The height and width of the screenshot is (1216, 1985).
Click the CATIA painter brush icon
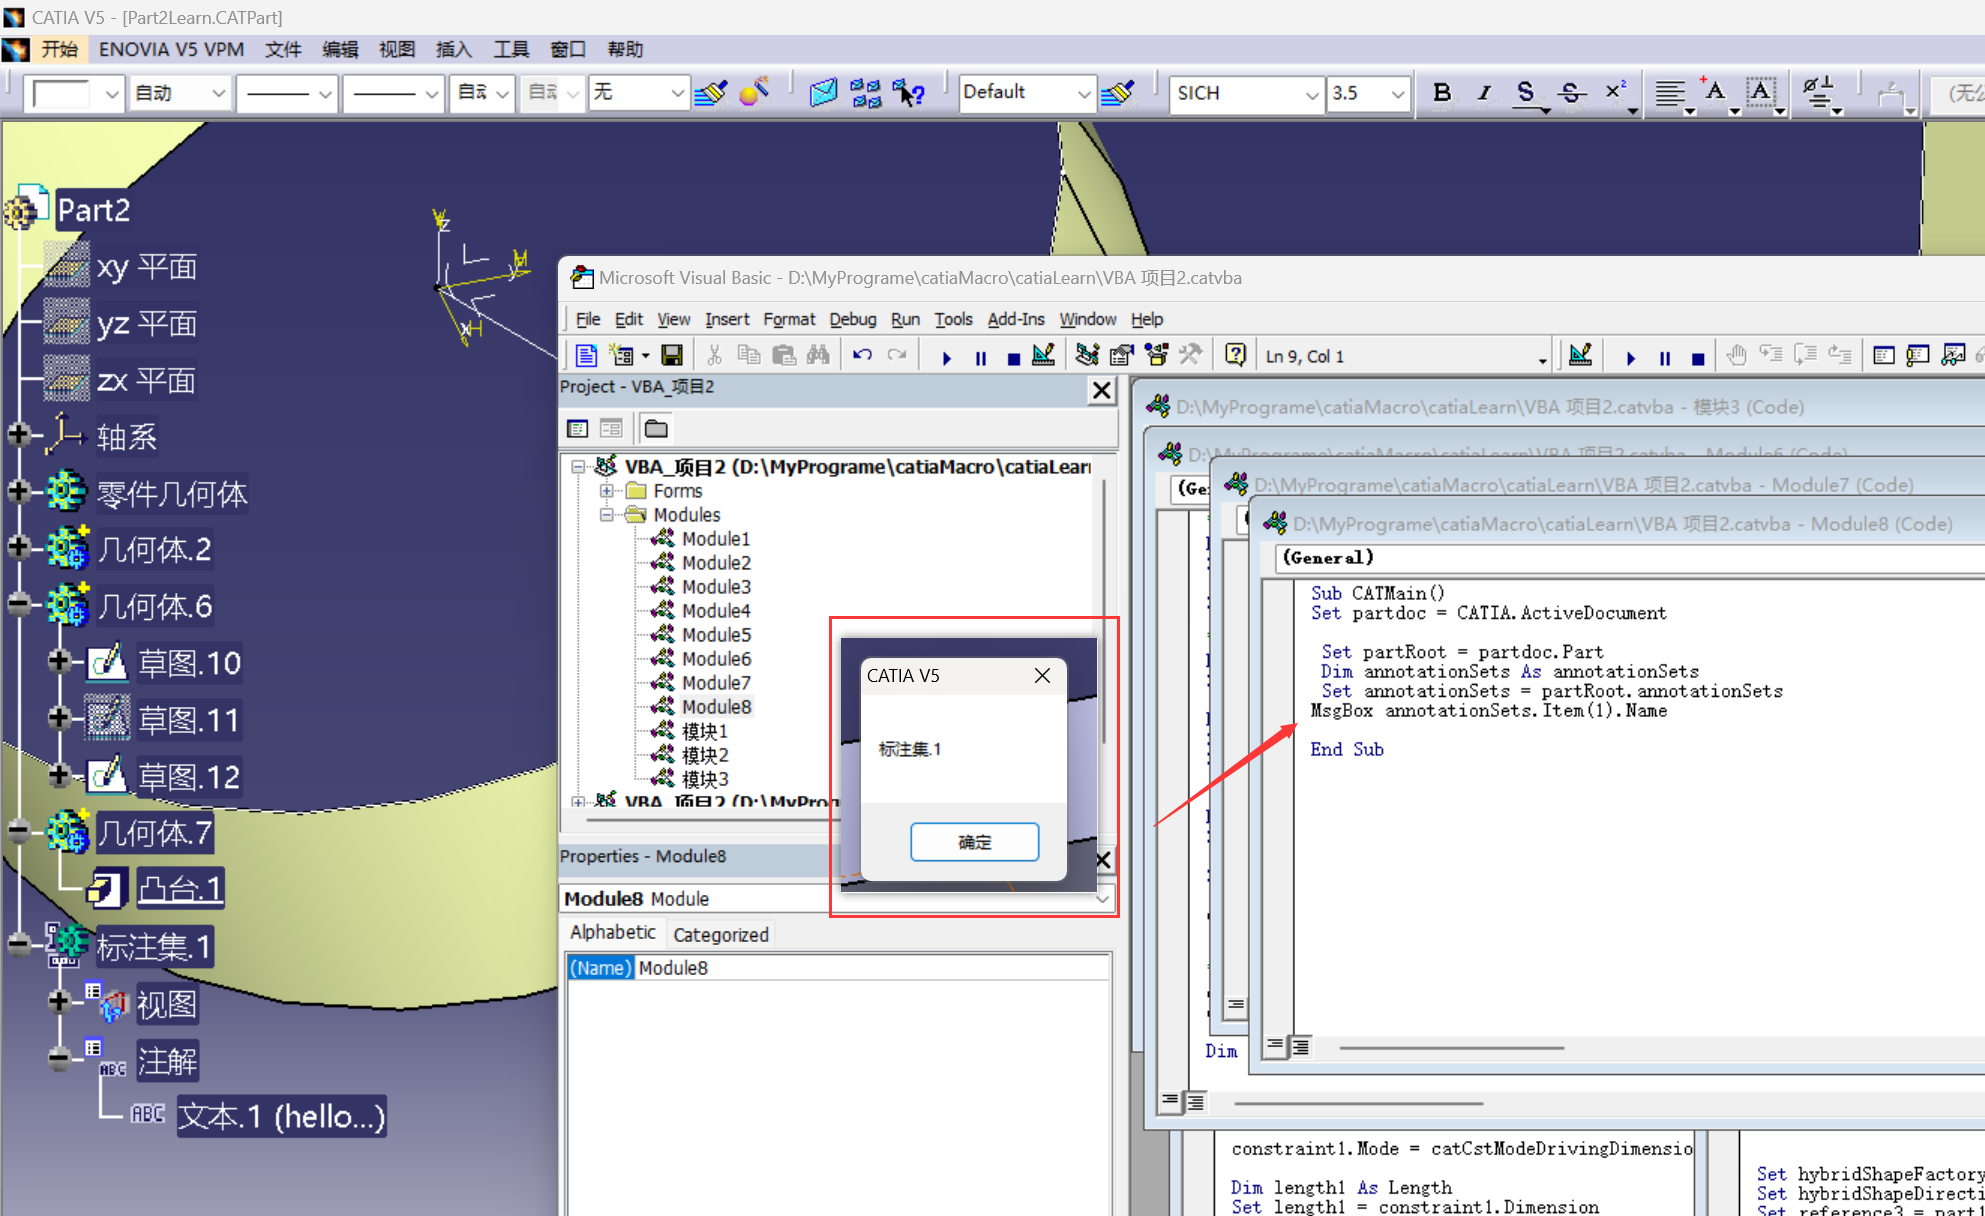pyautogui.click(x=711, y=93)
